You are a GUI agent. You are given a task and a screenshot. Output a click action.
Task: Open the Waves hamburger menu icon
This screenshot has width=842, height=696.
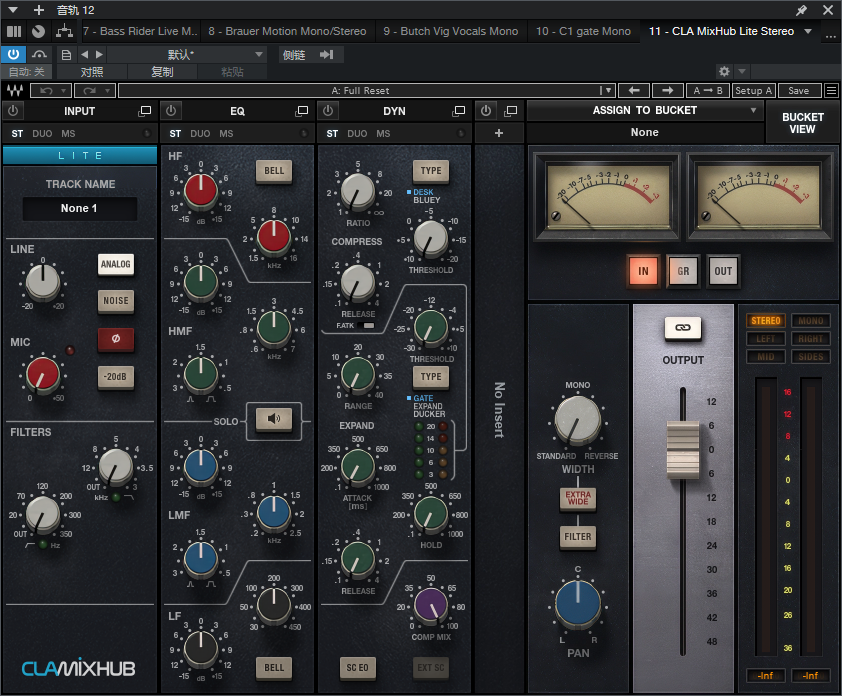click(831, 91)
